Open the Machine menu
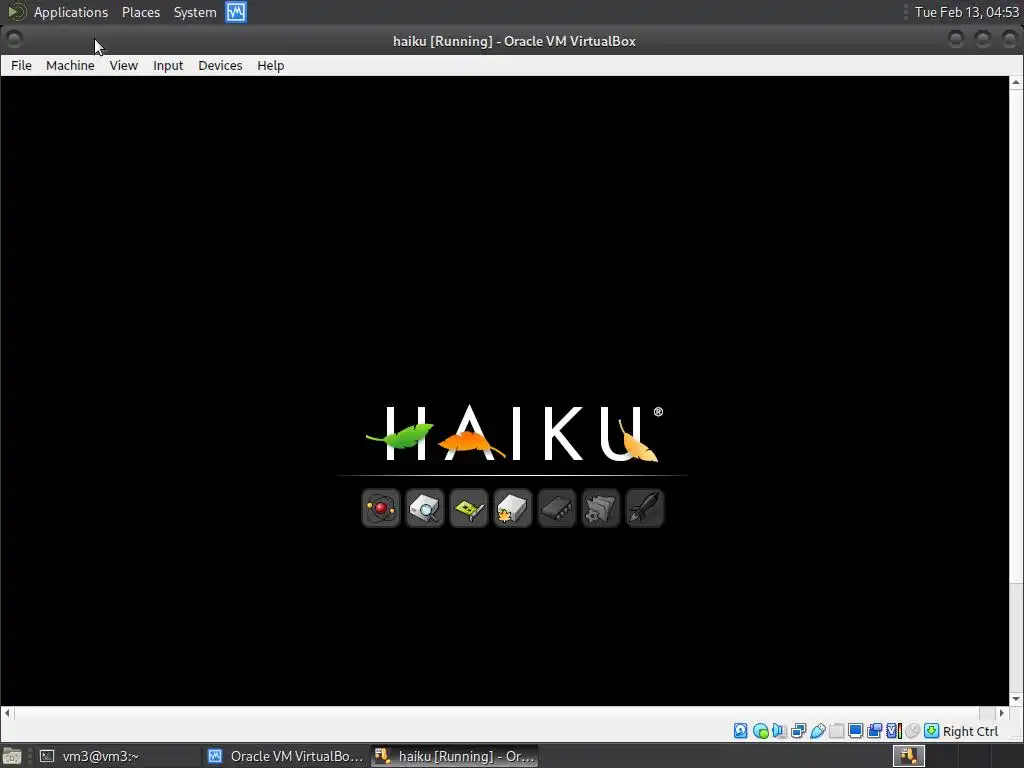 (70, 65)
